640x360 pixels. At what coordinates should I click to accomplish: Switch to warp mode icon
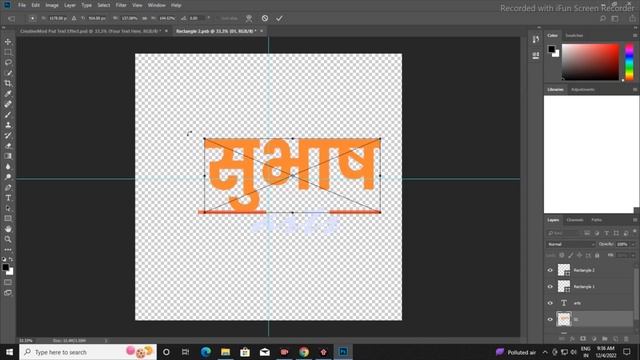[249, 18]
